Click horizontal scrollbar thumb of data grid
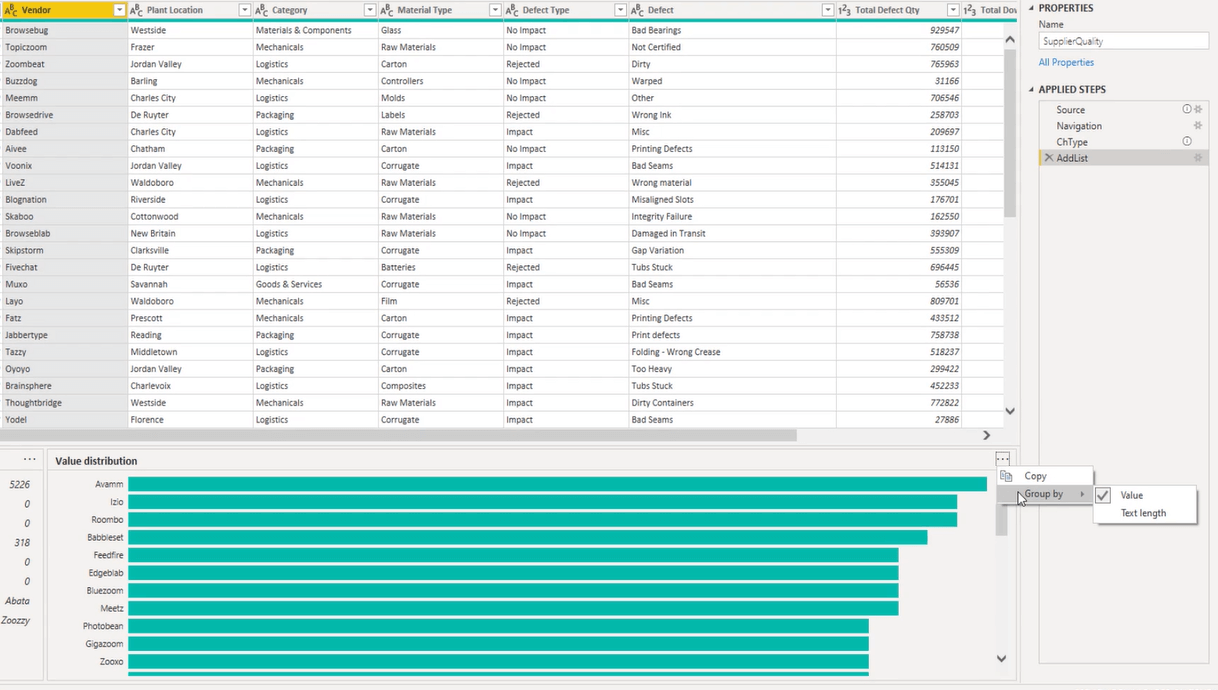The width and height of the screenshot is (1218, 690). (x=398, y=435)
